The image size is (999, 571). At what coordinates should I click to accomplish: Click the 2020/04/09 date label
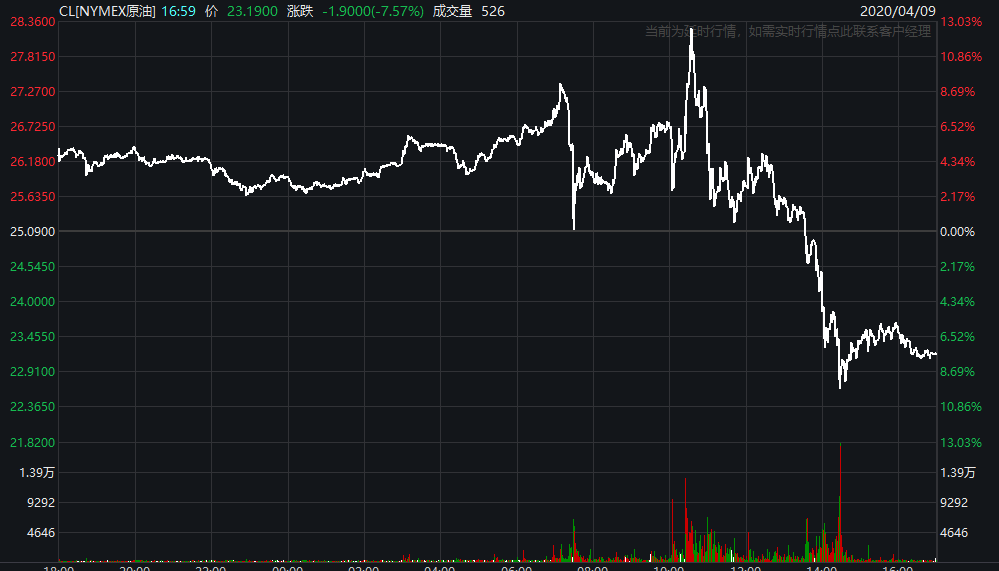[x=898, y=11]
